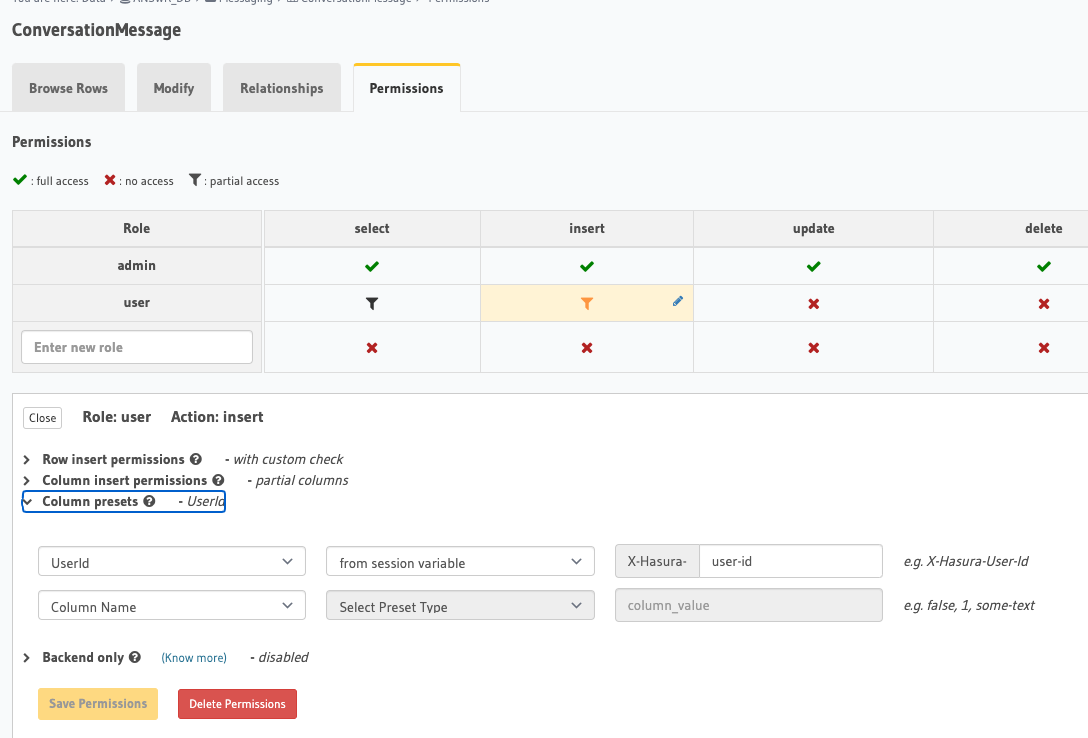Click the help icon beside Row insert permissions

(x=196, y=459)
